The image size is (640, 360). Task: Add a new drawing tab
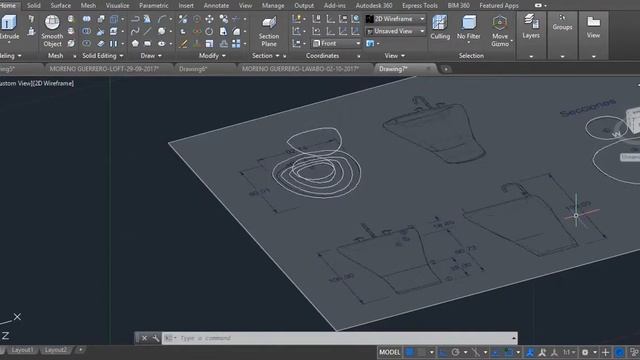click(445, 69)
